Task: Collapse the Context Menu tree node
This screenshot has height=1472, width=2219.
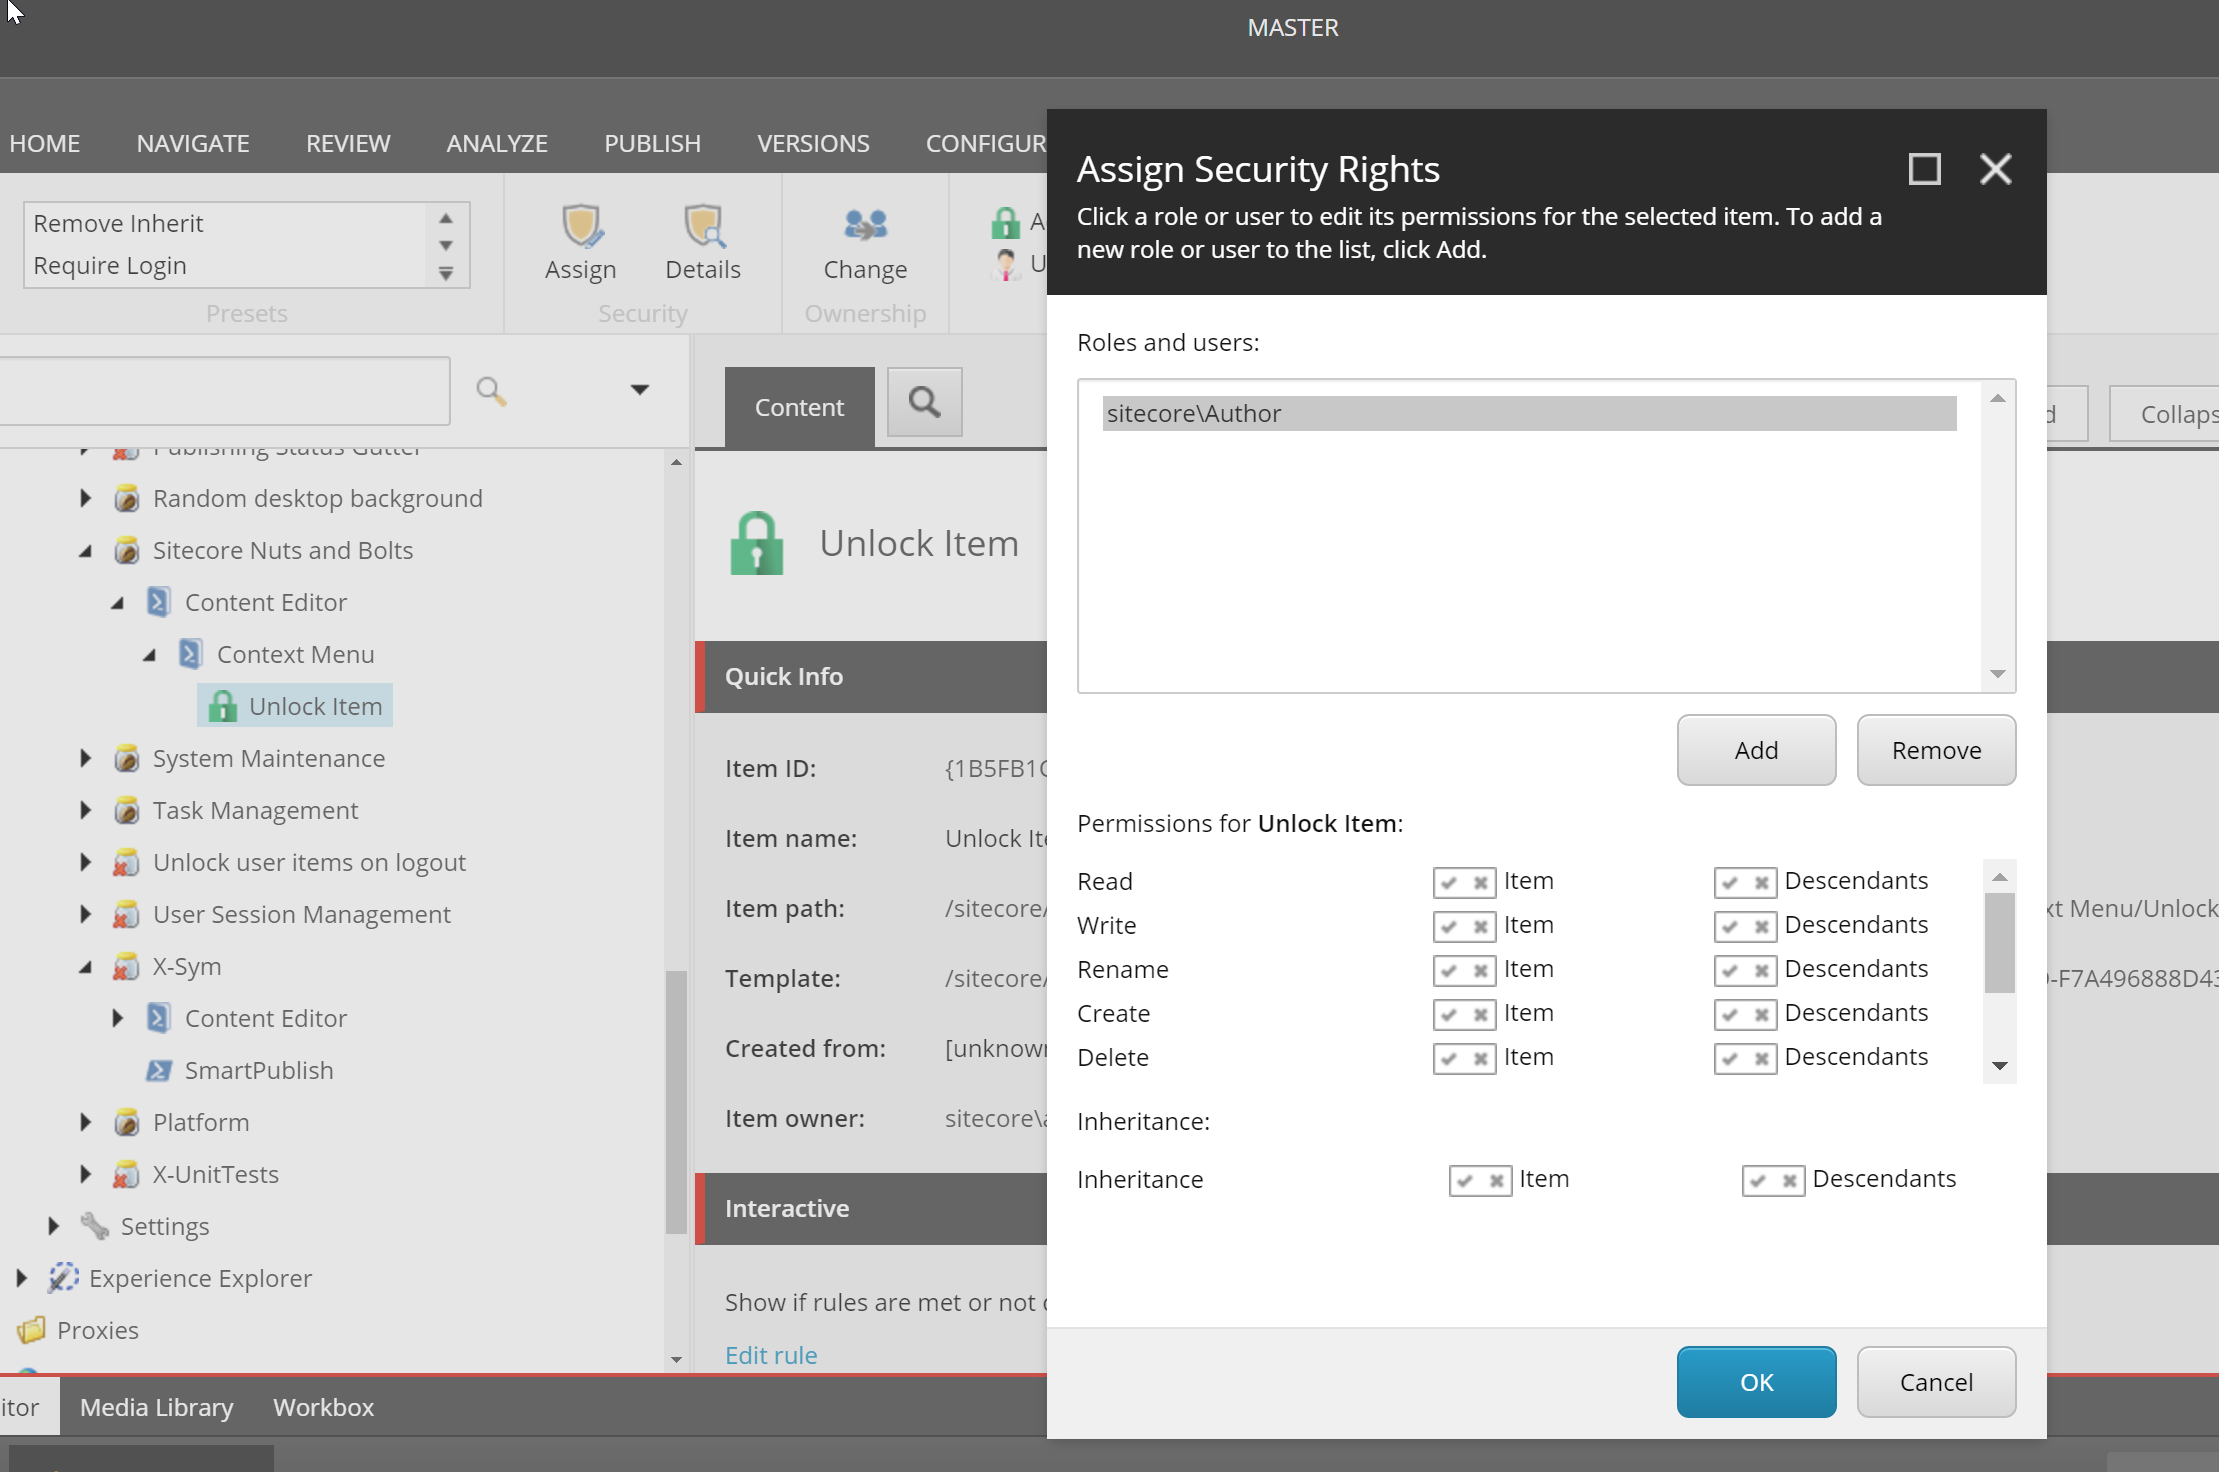Action: click(150, 655)
